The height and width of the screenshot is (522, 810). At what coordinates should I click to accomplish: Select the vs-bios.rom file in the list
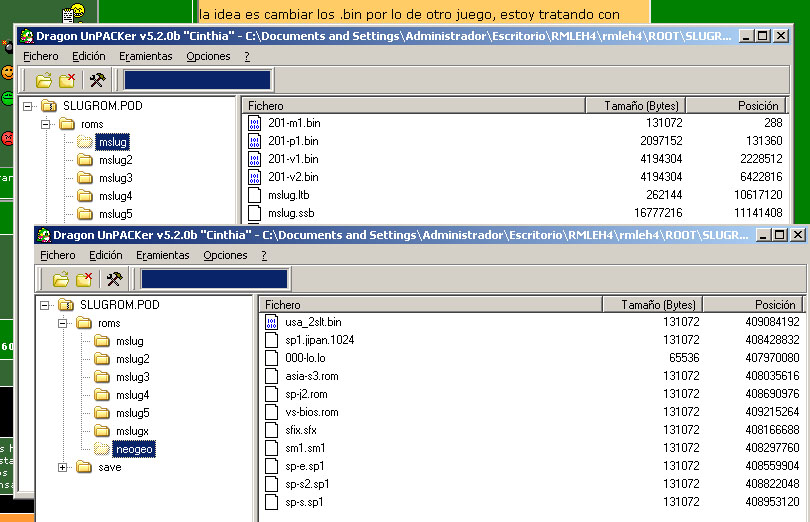312,412
